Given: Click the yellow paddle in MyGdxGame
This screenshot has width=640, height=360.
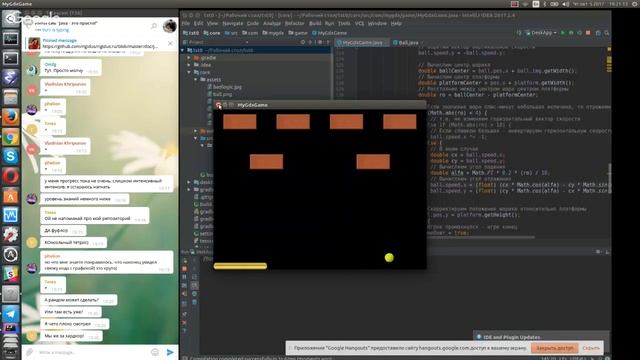Looking at the screenshot, I should tap(240, 266).
